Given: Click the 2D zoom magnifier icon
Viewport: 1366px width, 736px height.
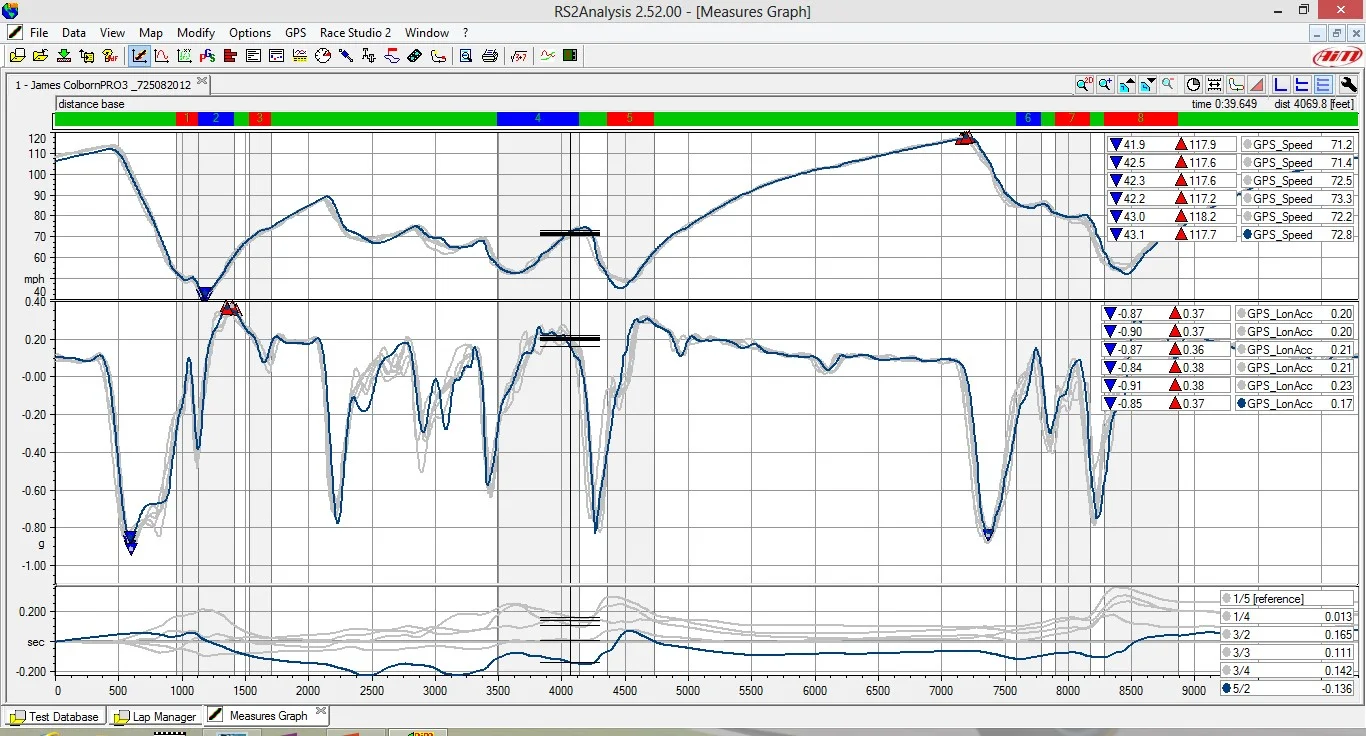Looking at the screenshot, I should [x=1084, y=85].
